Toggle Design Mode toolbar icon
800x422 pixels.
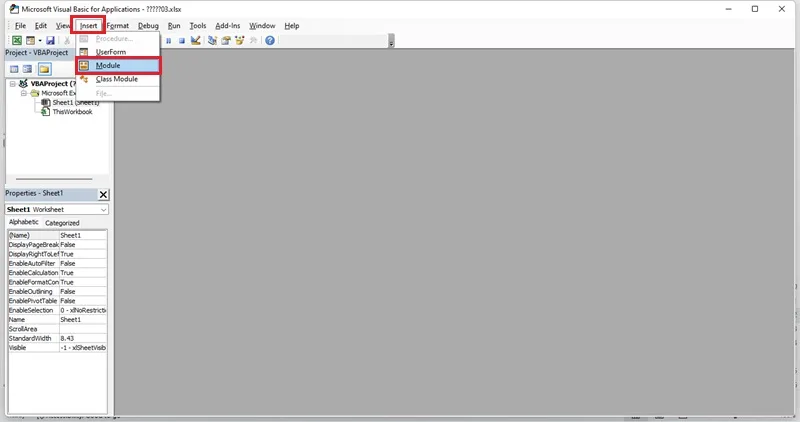coord(195,40)
